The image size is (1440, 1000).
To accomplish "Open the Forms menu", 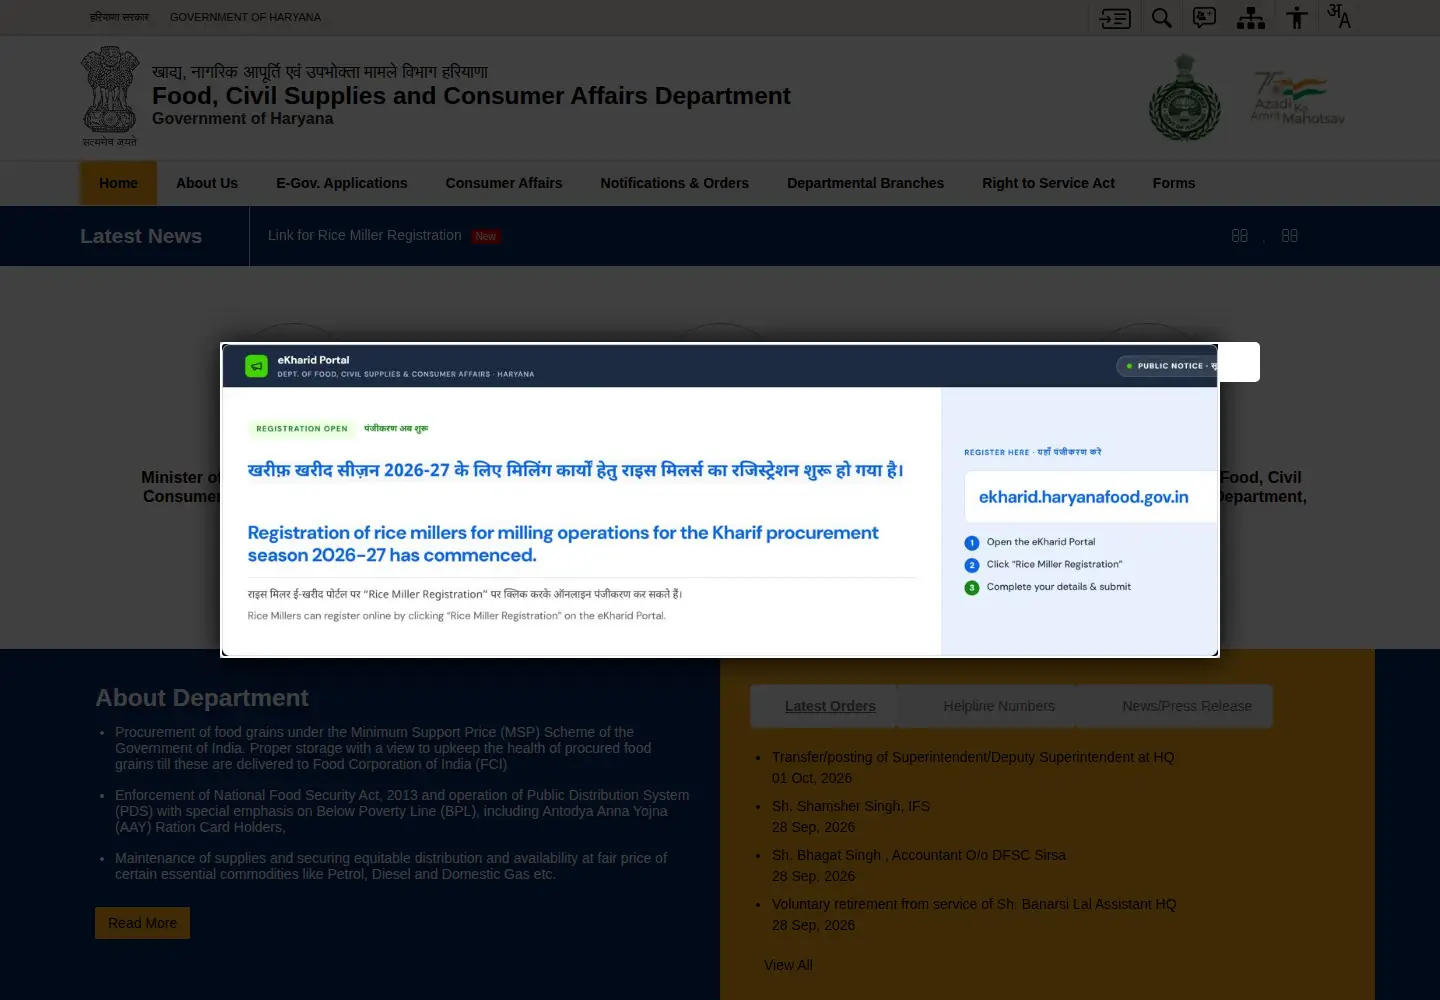I will click(1174, 183).
